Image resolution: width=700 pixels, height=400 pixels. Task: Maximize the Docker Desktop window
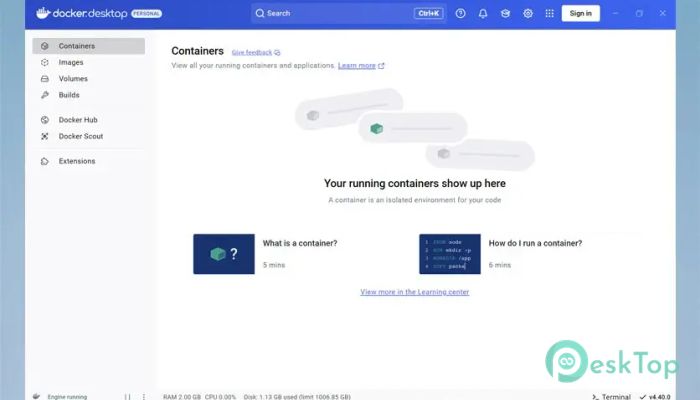[x=639, y=13]
